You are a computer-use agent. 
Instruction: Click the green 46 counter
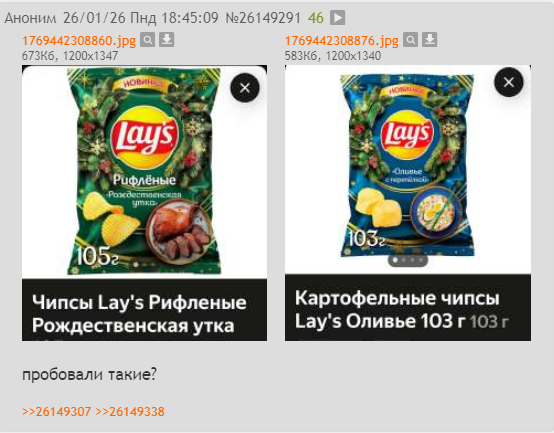[316, 18]
